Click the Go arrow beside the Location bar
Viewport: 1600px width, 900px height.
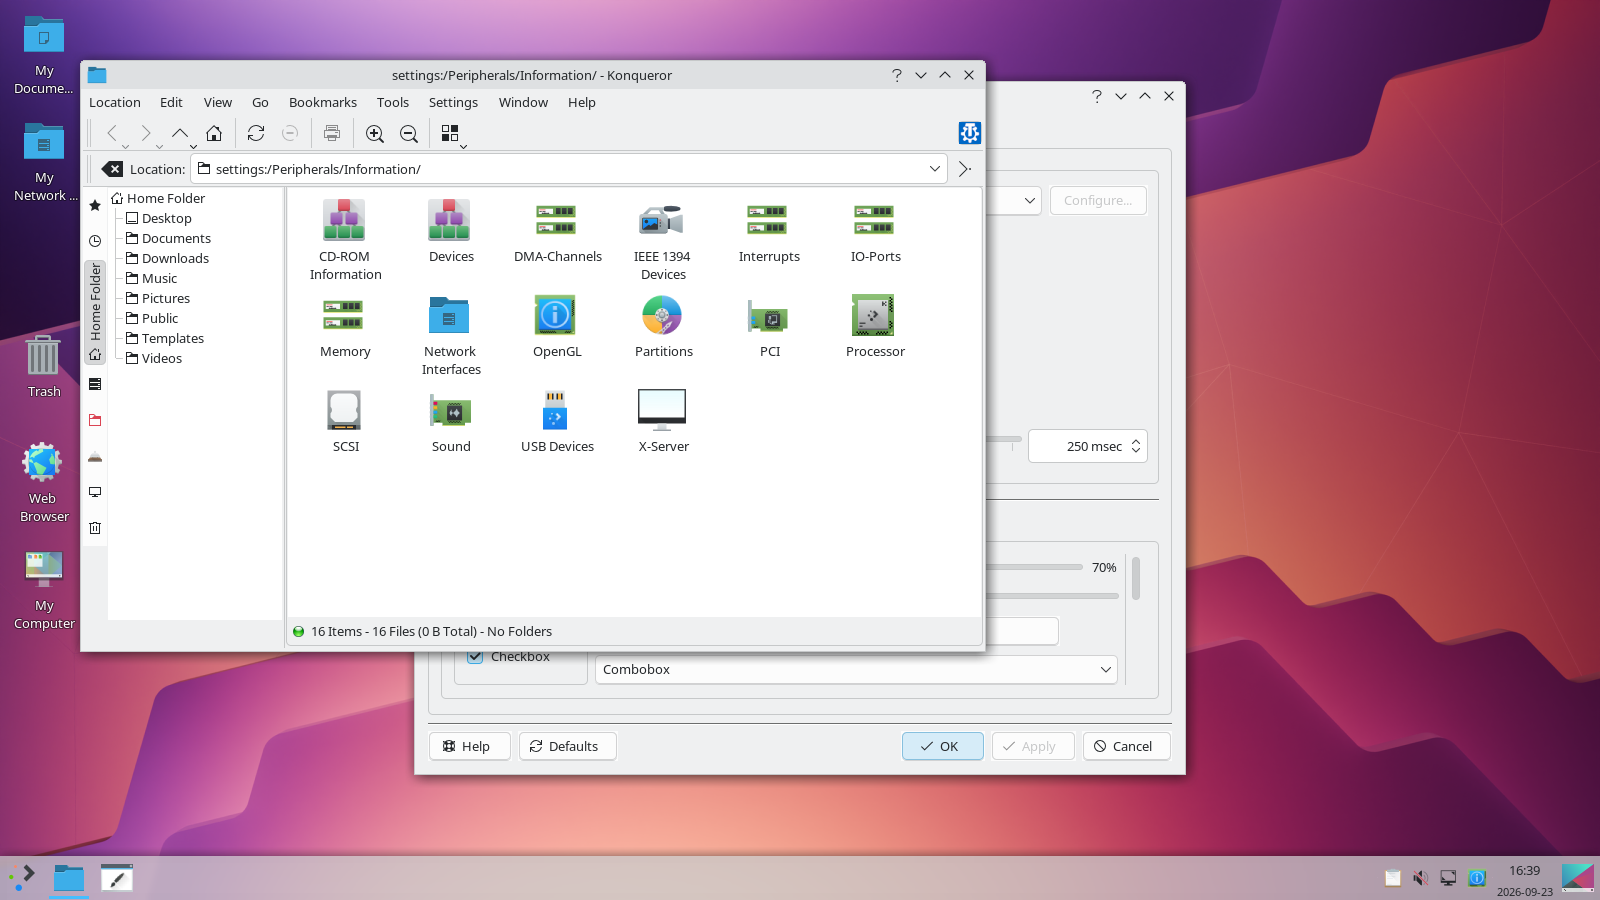(965, 169)
